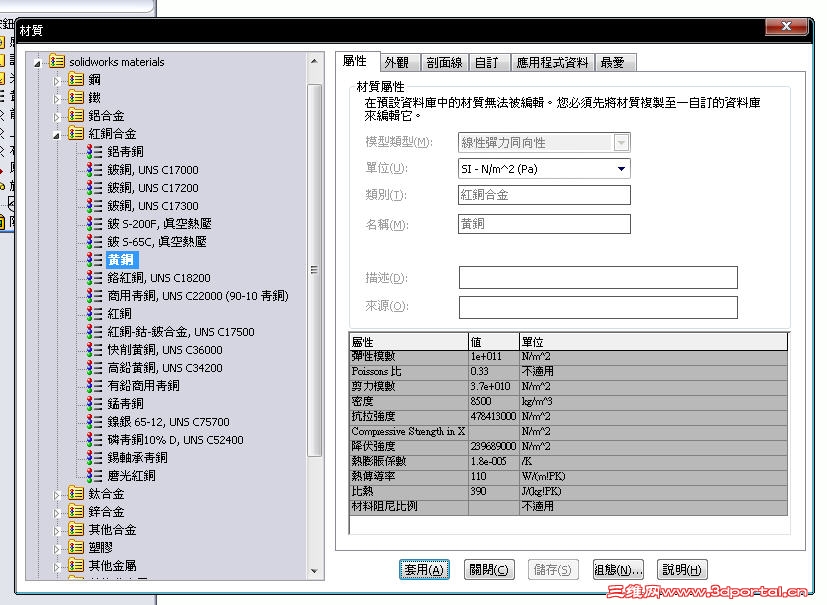
Task: Open the 模型類型 model type dropdown
Action: point(621,142)
